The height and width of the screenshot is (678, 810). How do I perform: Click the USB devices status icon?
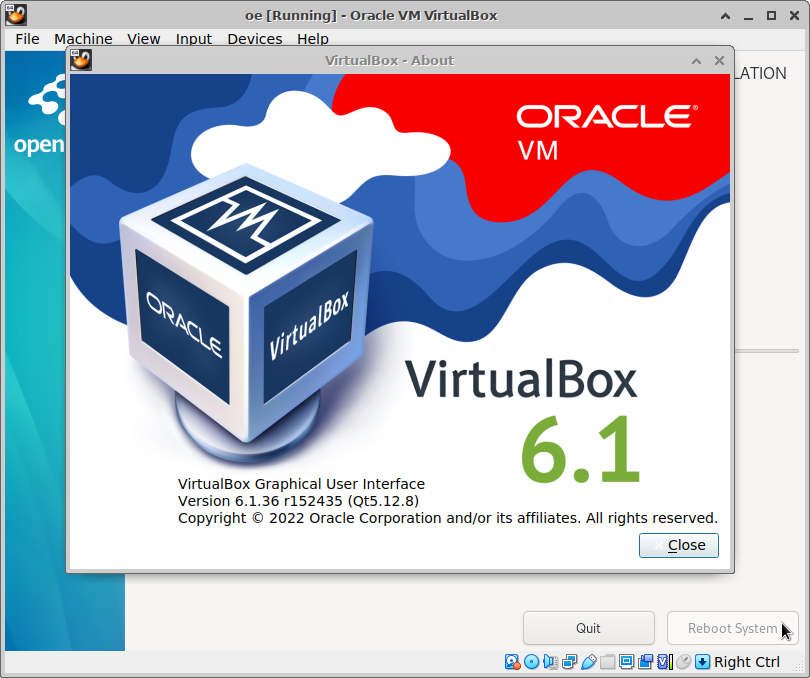[x=589, y=662]
